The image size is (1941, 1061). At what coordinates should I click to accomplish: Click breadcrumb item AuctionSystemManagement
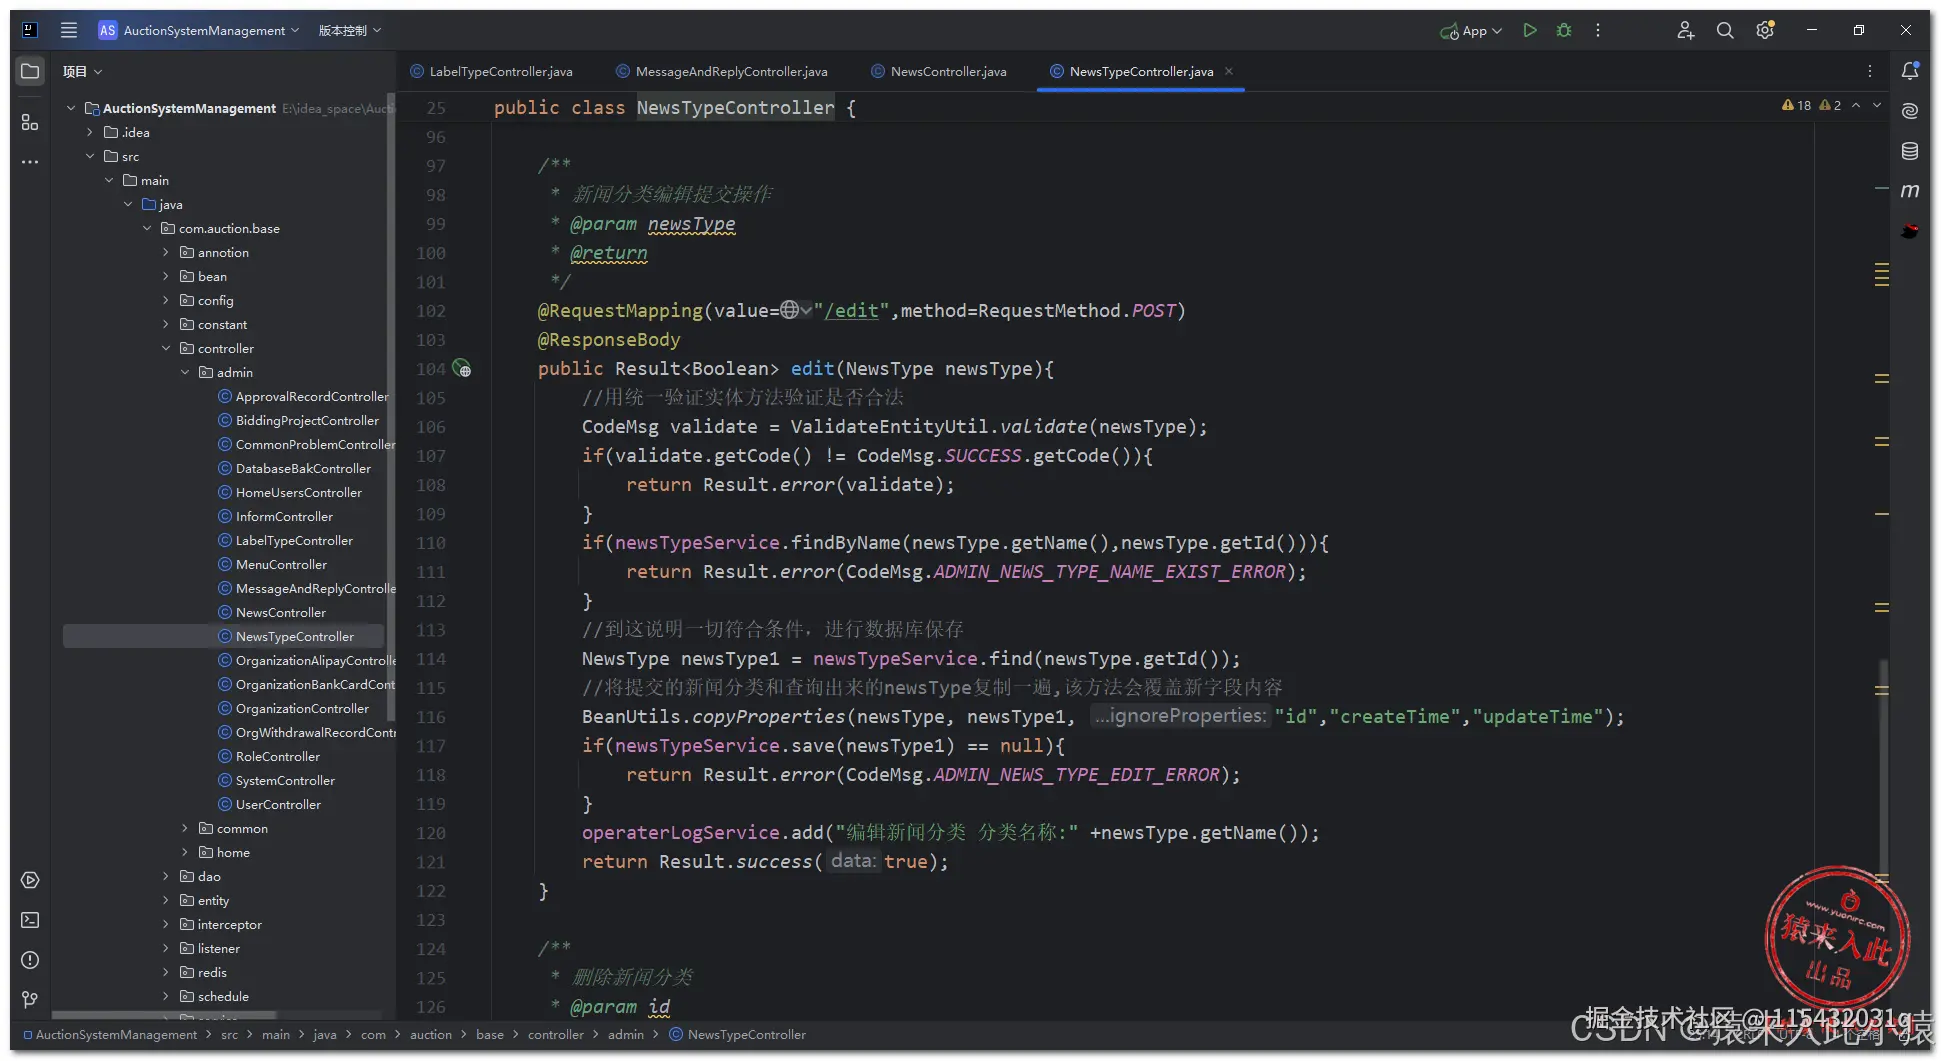[110, 1035]
